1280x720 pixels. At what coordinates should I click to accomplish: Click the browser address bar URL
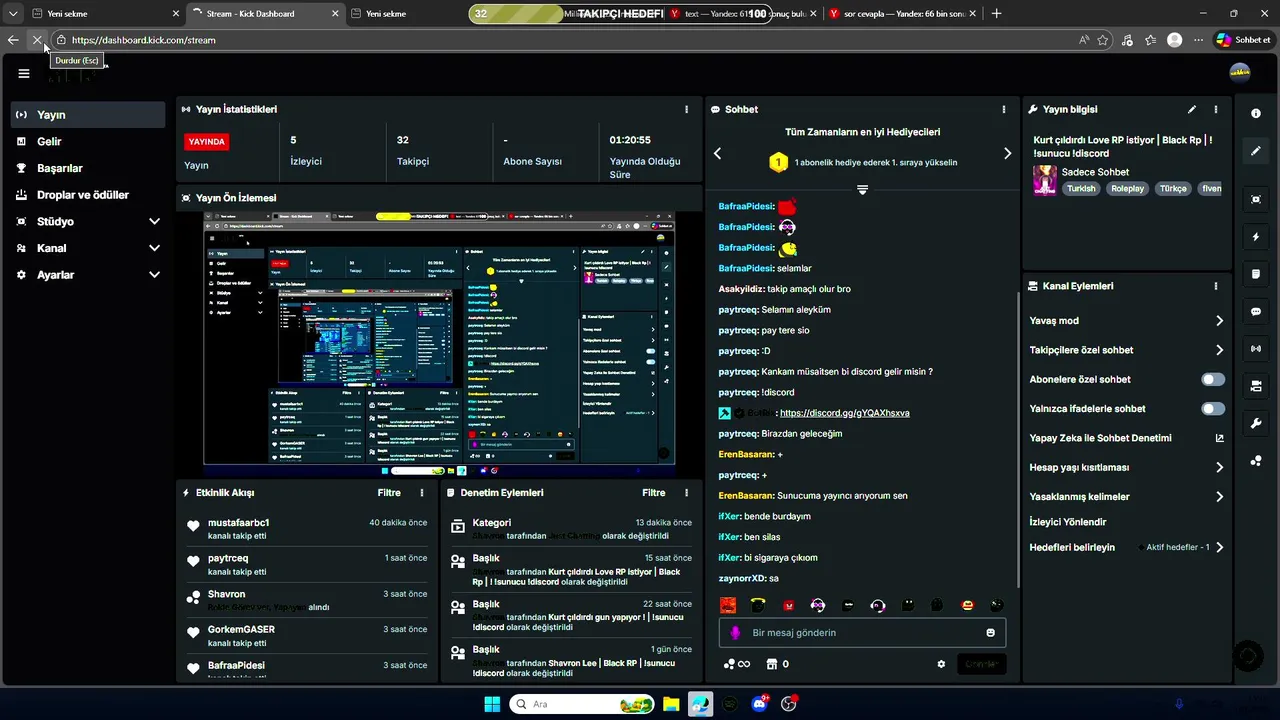point(144,40)
